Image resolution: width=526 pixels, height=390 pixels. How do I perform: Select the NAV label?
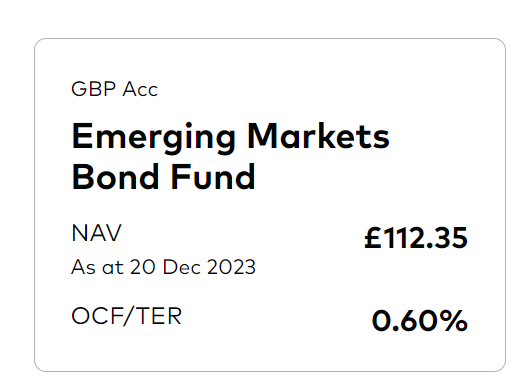(x=96, y=233)
